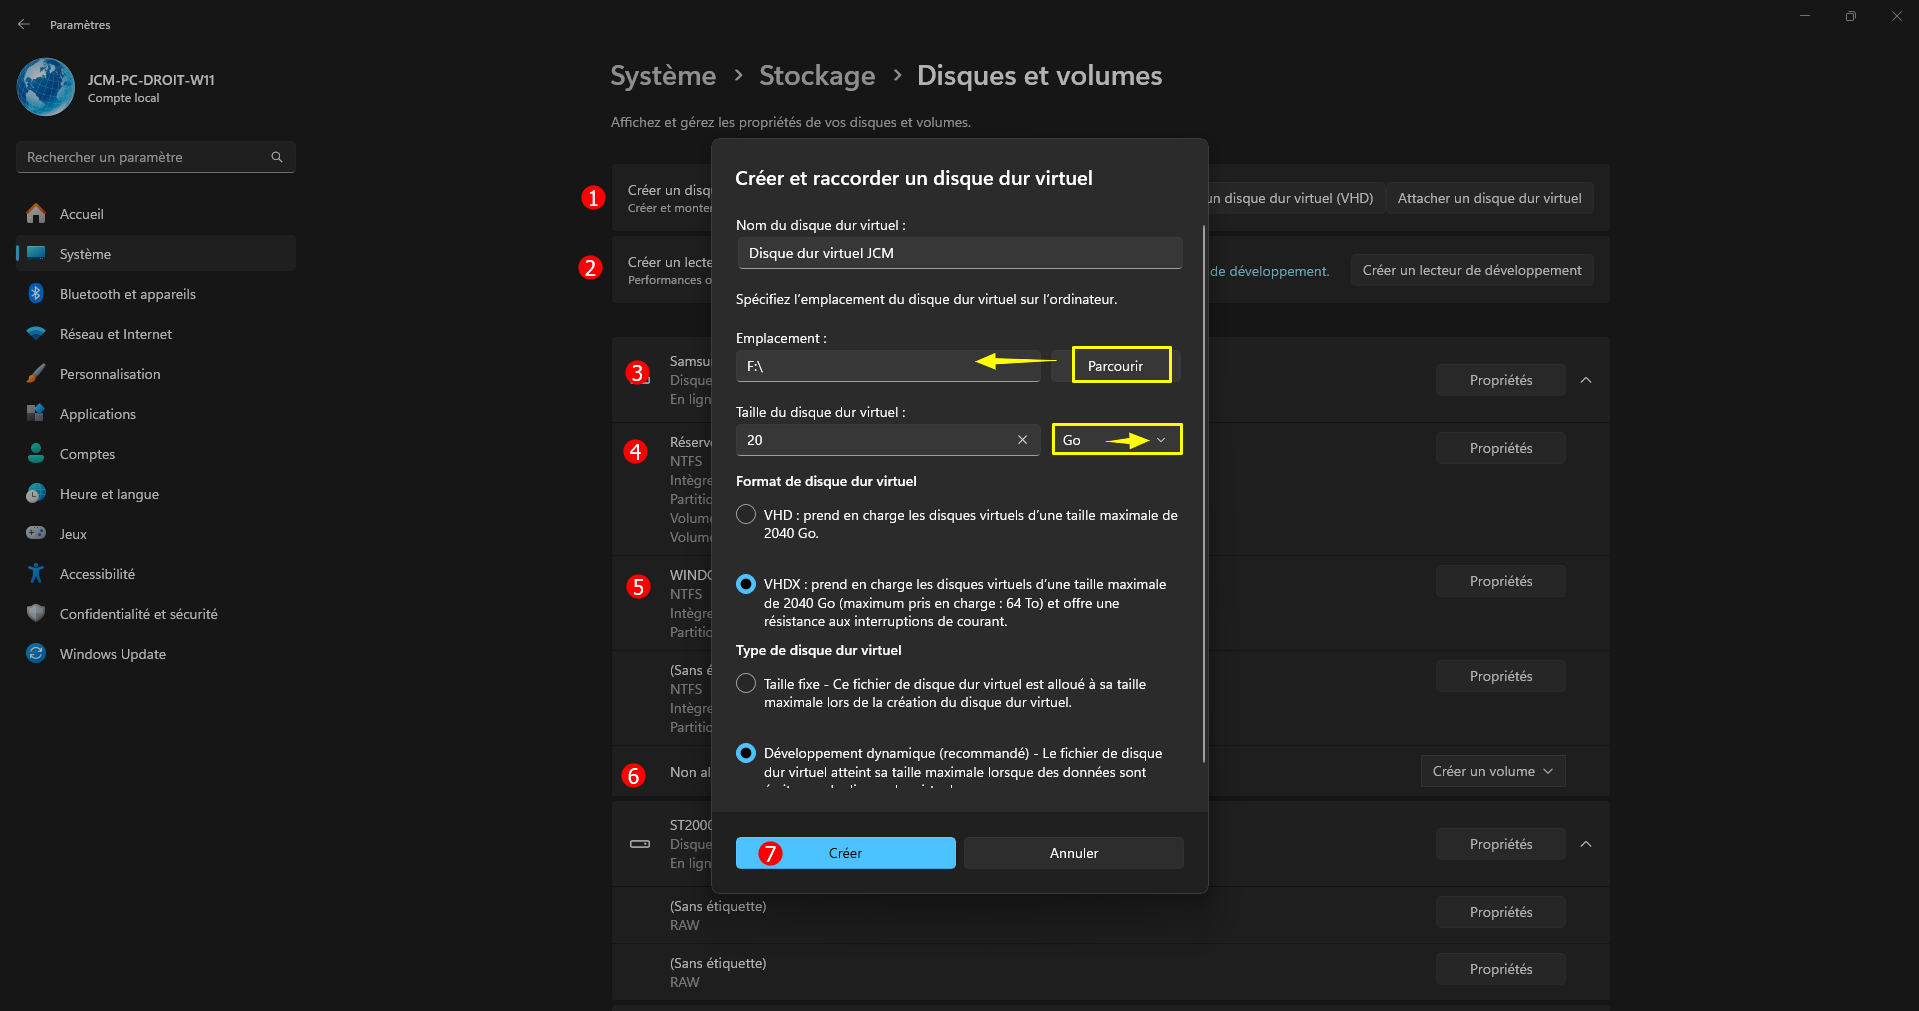The image size is (1919, 1011).
Task: Click the Accessibilité icon
Action: click(x=36, y=574)
